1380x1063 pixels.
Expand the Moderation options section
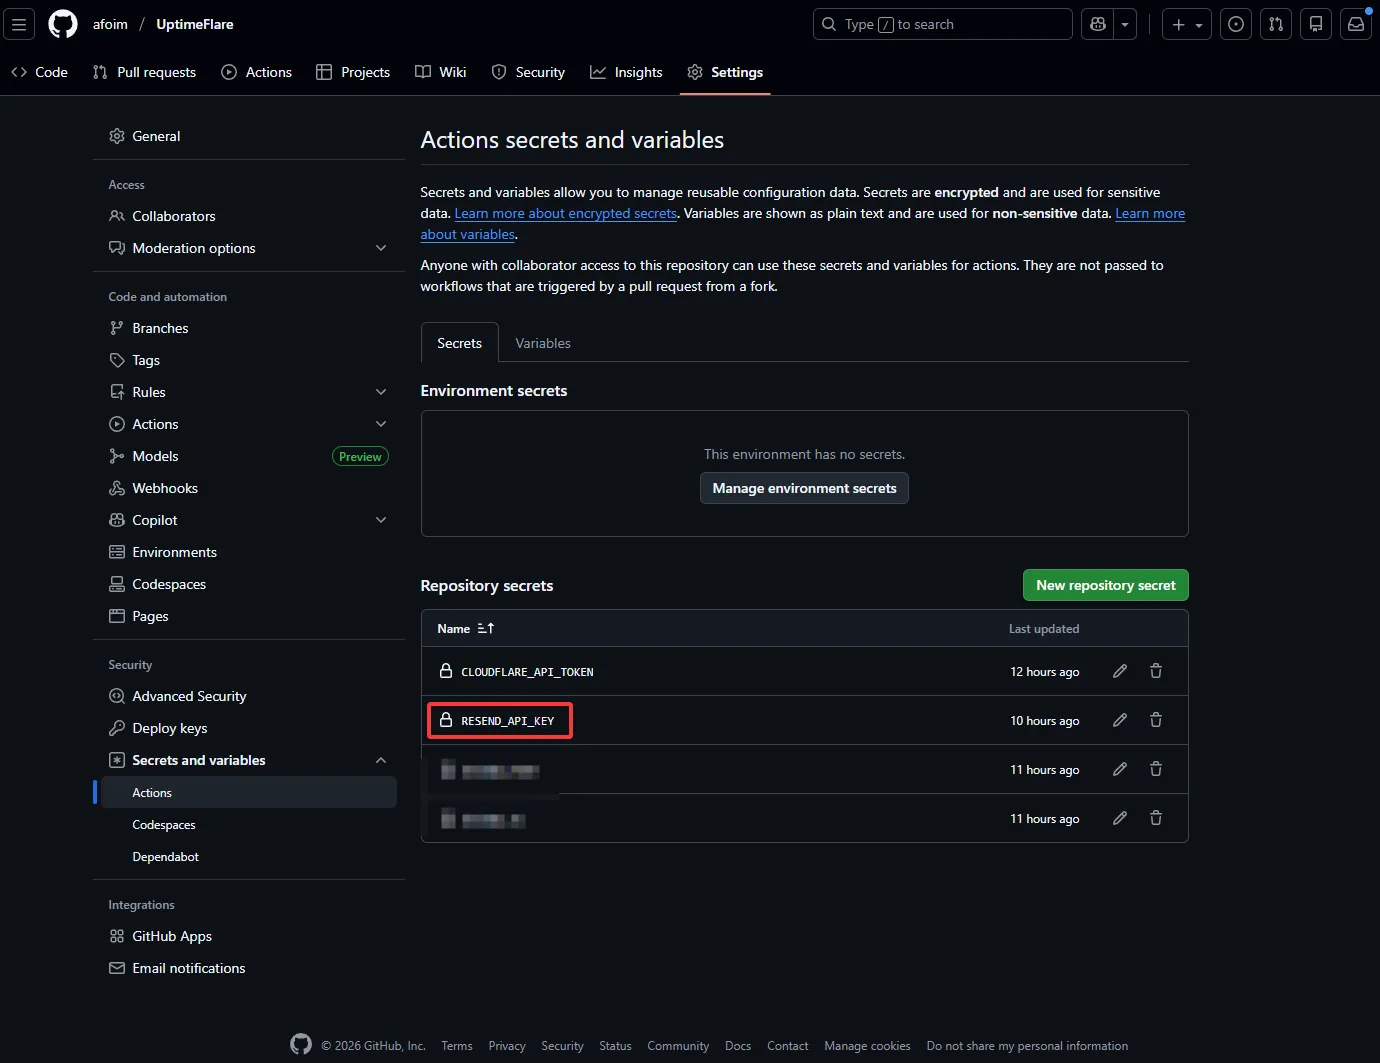[381, 248]
